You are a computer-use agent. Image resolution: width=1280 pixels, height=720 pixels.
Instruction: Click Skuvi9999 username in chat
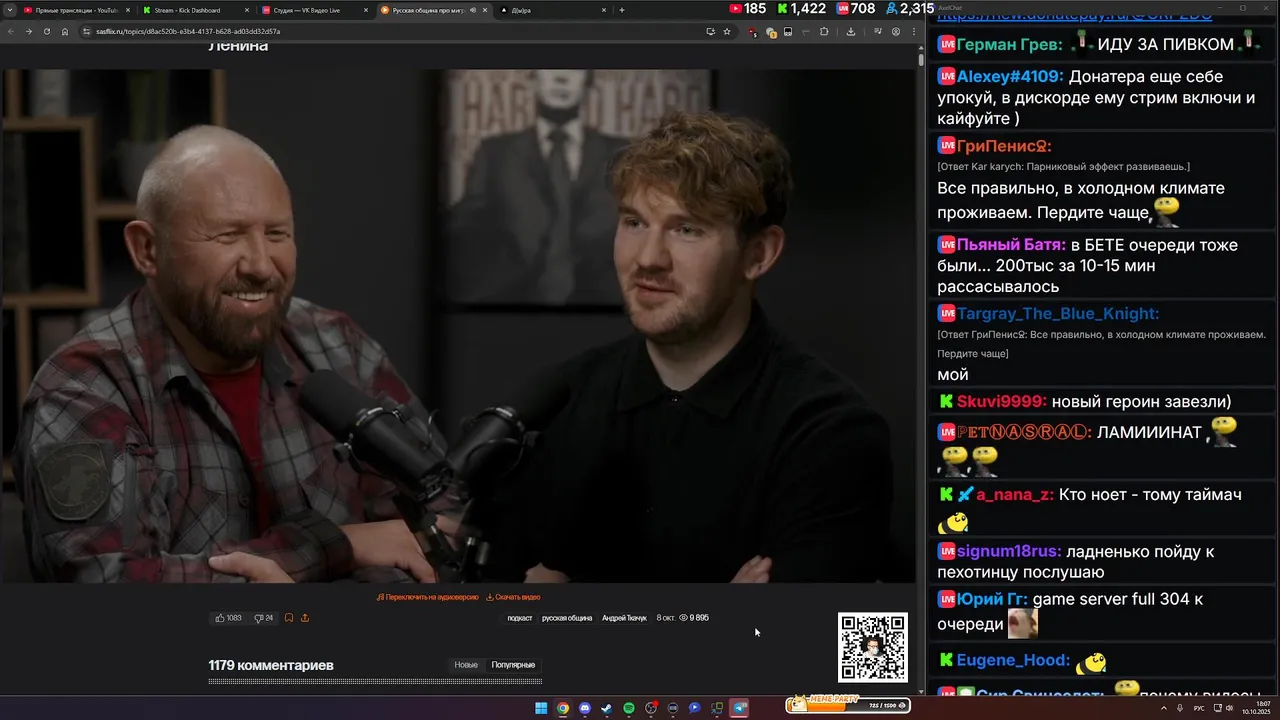point(1002,402)
